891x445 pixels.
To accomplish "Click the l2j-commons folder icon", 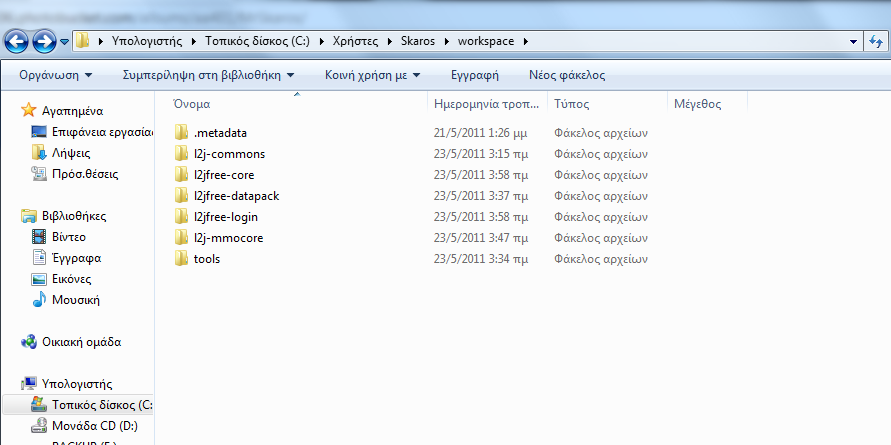I will [x=181, y=154].
